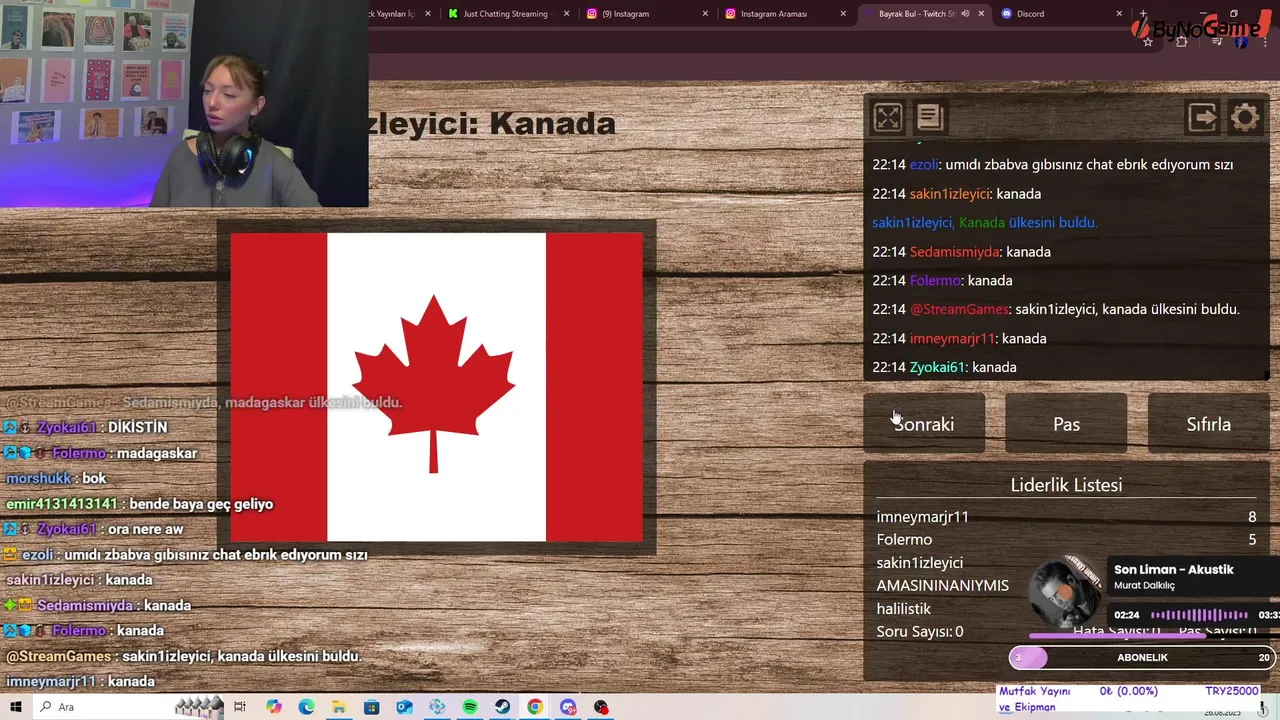Select Folermo in the leaderboard
The width and height of the screenshot is (1280, 720).
(904, 540)
